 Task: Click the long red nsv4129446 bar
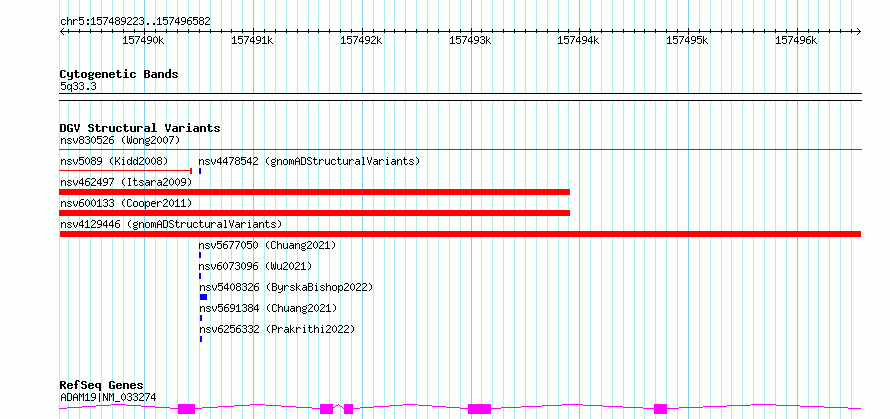460,234
